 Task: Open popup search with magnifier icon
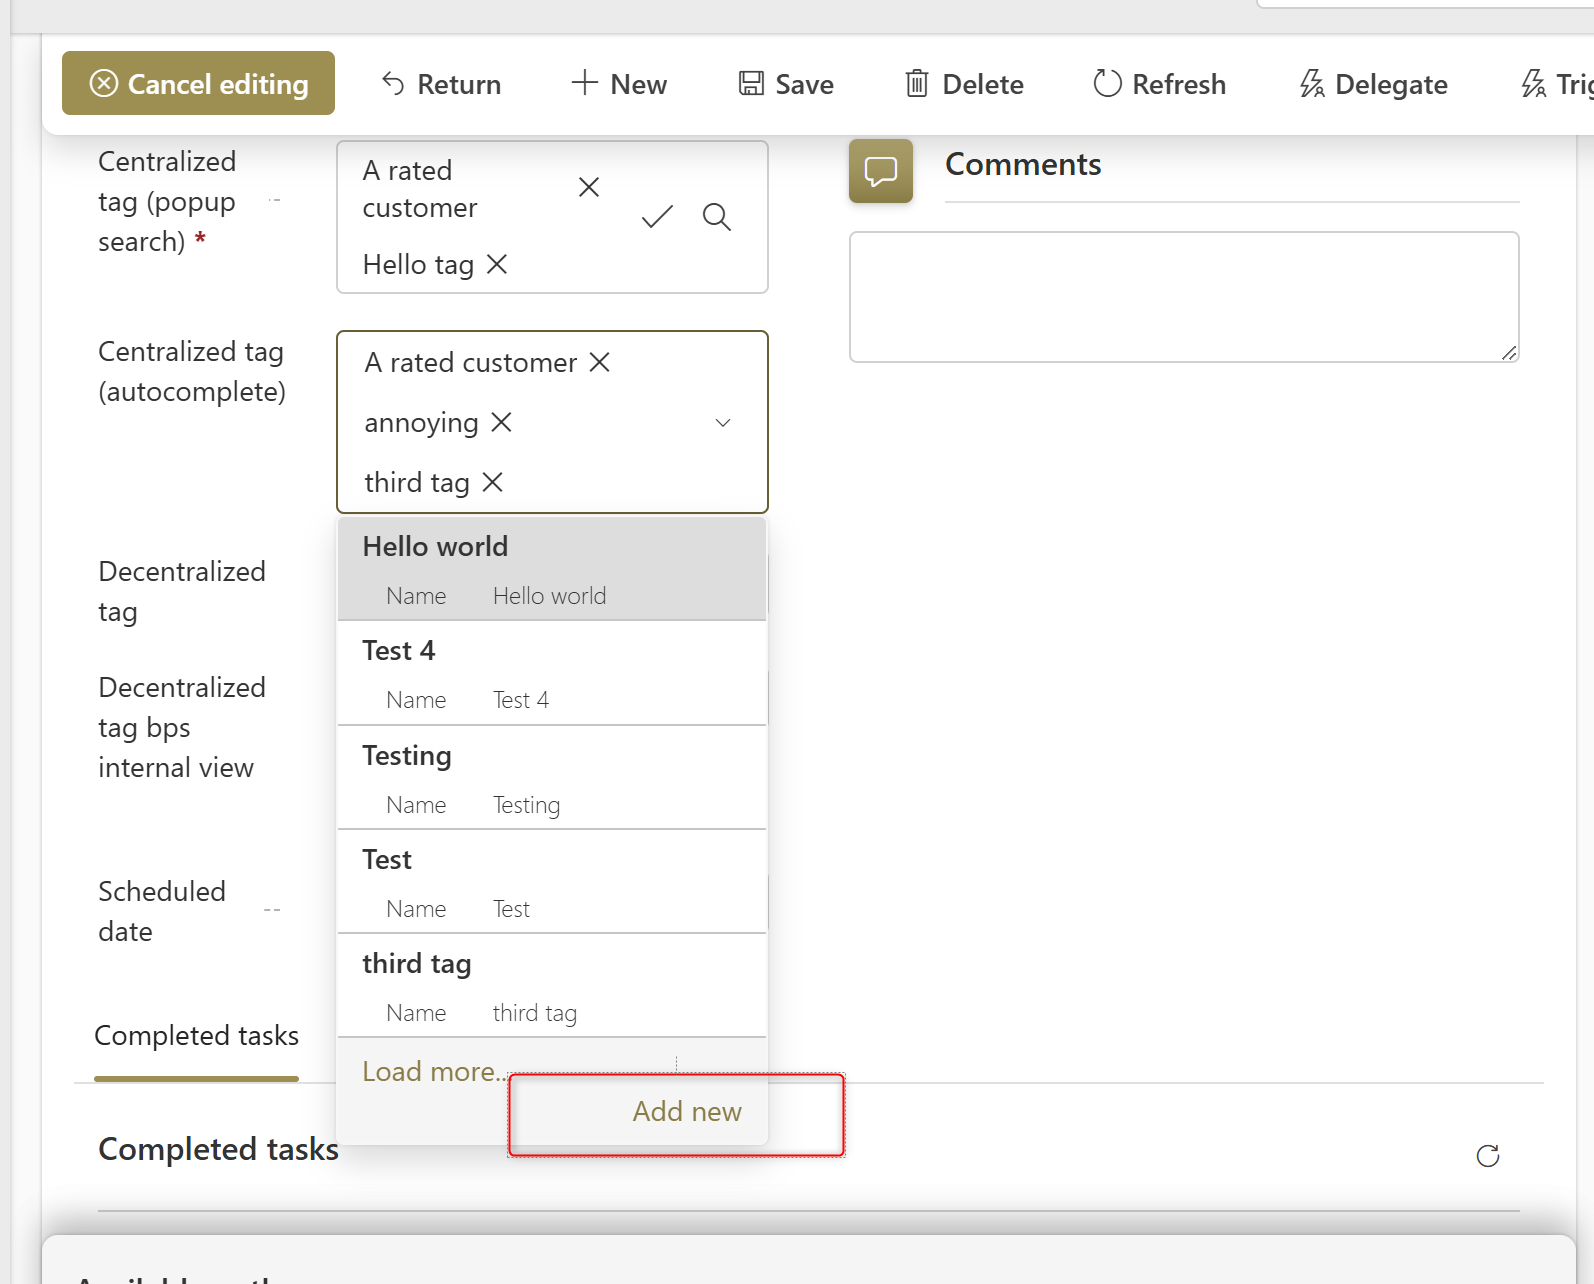pyautogui.click(x=716, y=217)
